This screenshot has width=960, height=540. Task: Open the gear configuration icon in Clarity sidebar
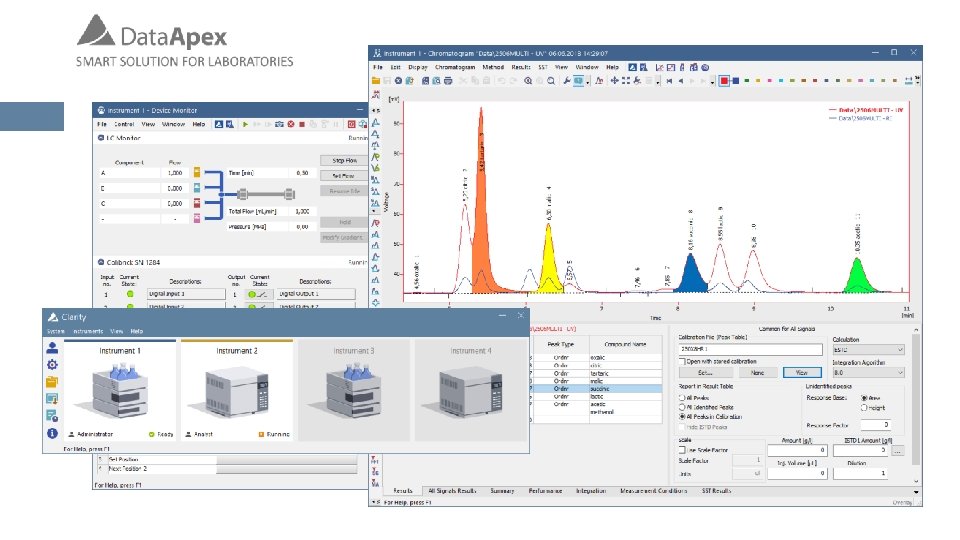(x=52, y=365)
